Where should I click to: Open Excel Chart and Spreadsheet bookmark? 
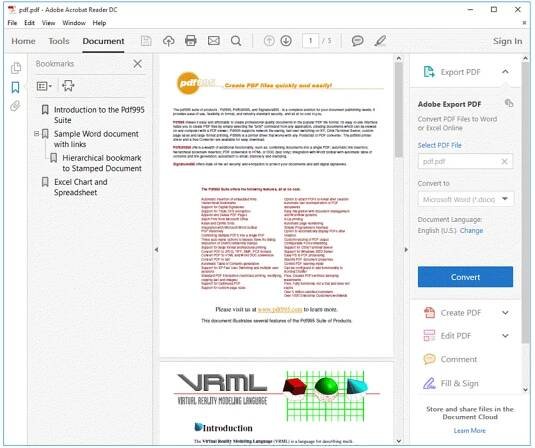click(x=81, y=187)
